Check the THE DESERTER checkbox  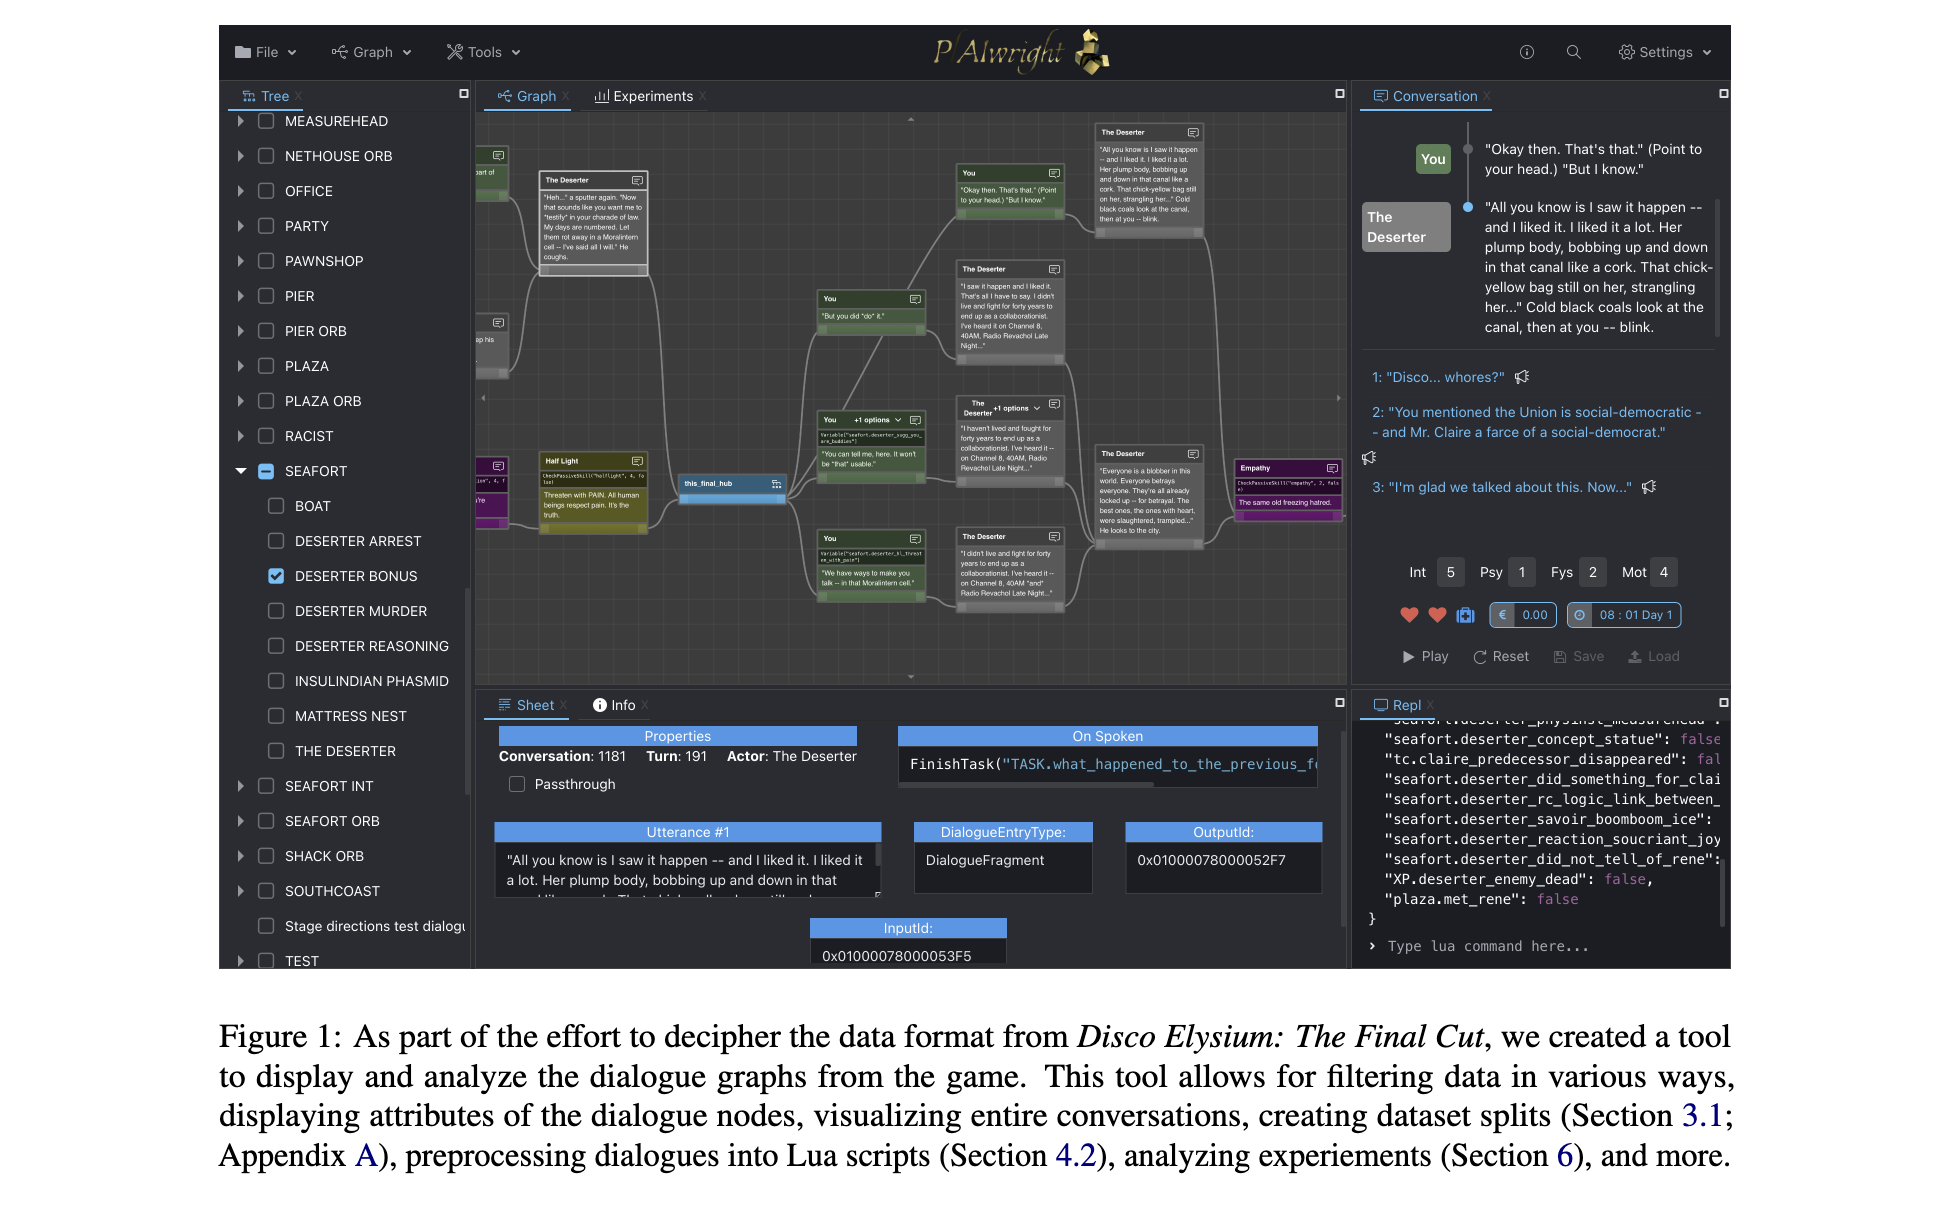(276, 751)
